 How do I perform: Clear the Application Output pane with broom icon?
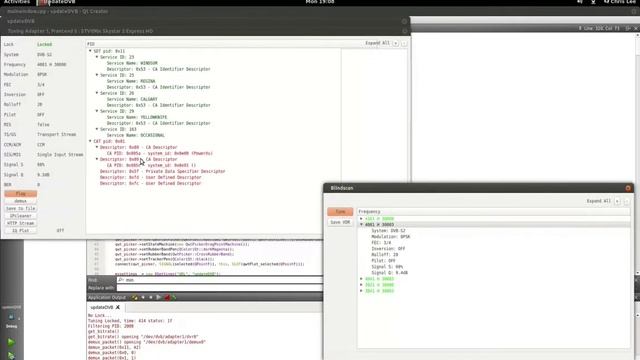pos(135,297)
